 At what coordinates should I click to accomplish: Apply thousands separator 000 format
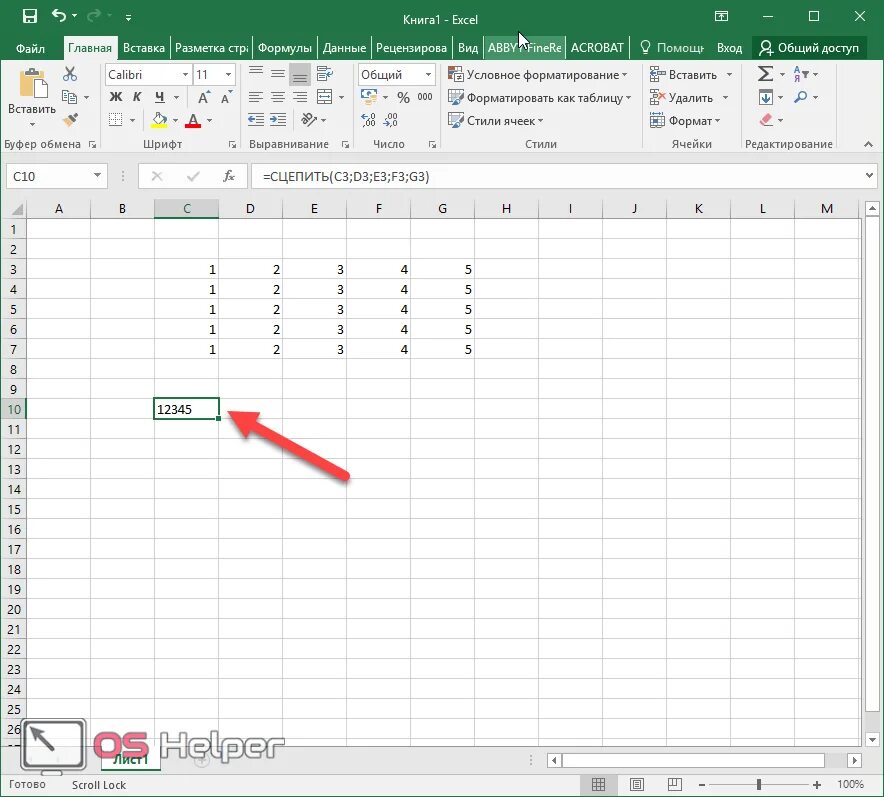425,97
